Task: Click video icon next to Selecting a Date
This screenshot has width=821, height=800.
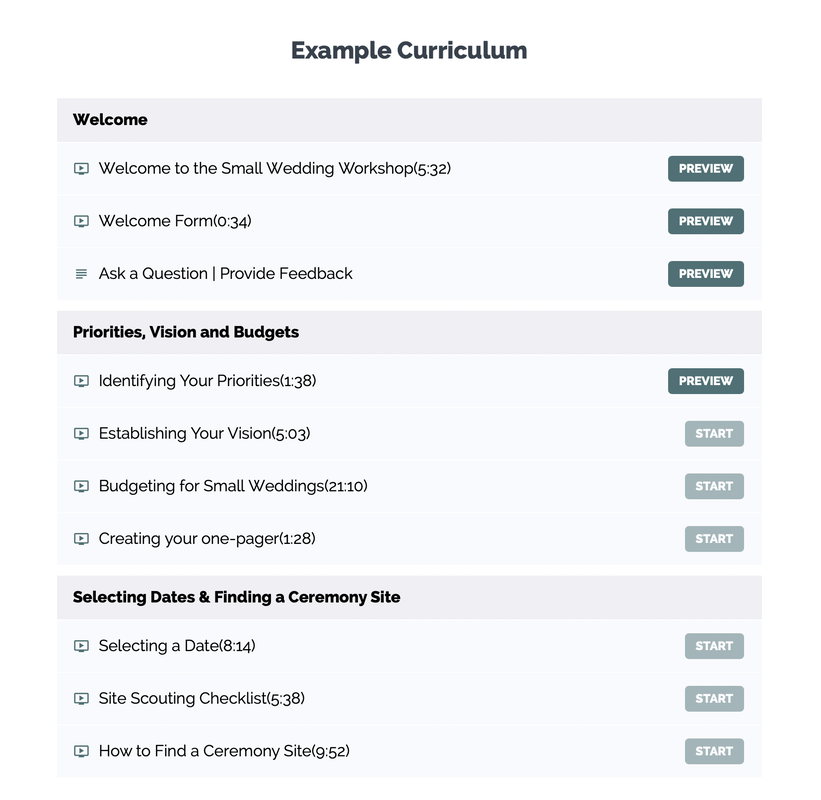Action: 81,646
